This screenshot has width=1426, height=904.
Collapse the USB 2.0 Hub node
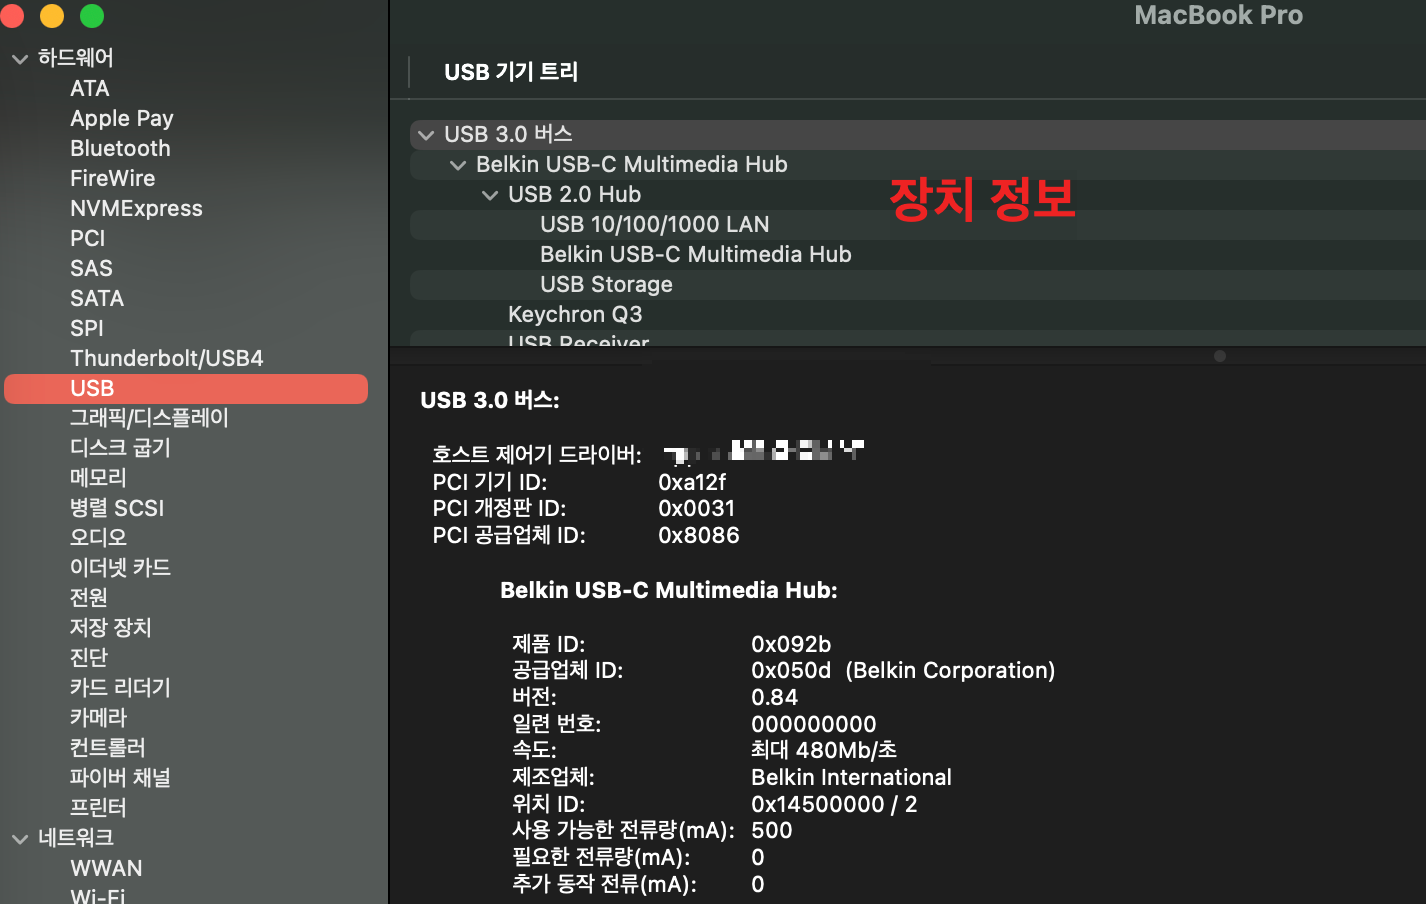click(490, 195)
